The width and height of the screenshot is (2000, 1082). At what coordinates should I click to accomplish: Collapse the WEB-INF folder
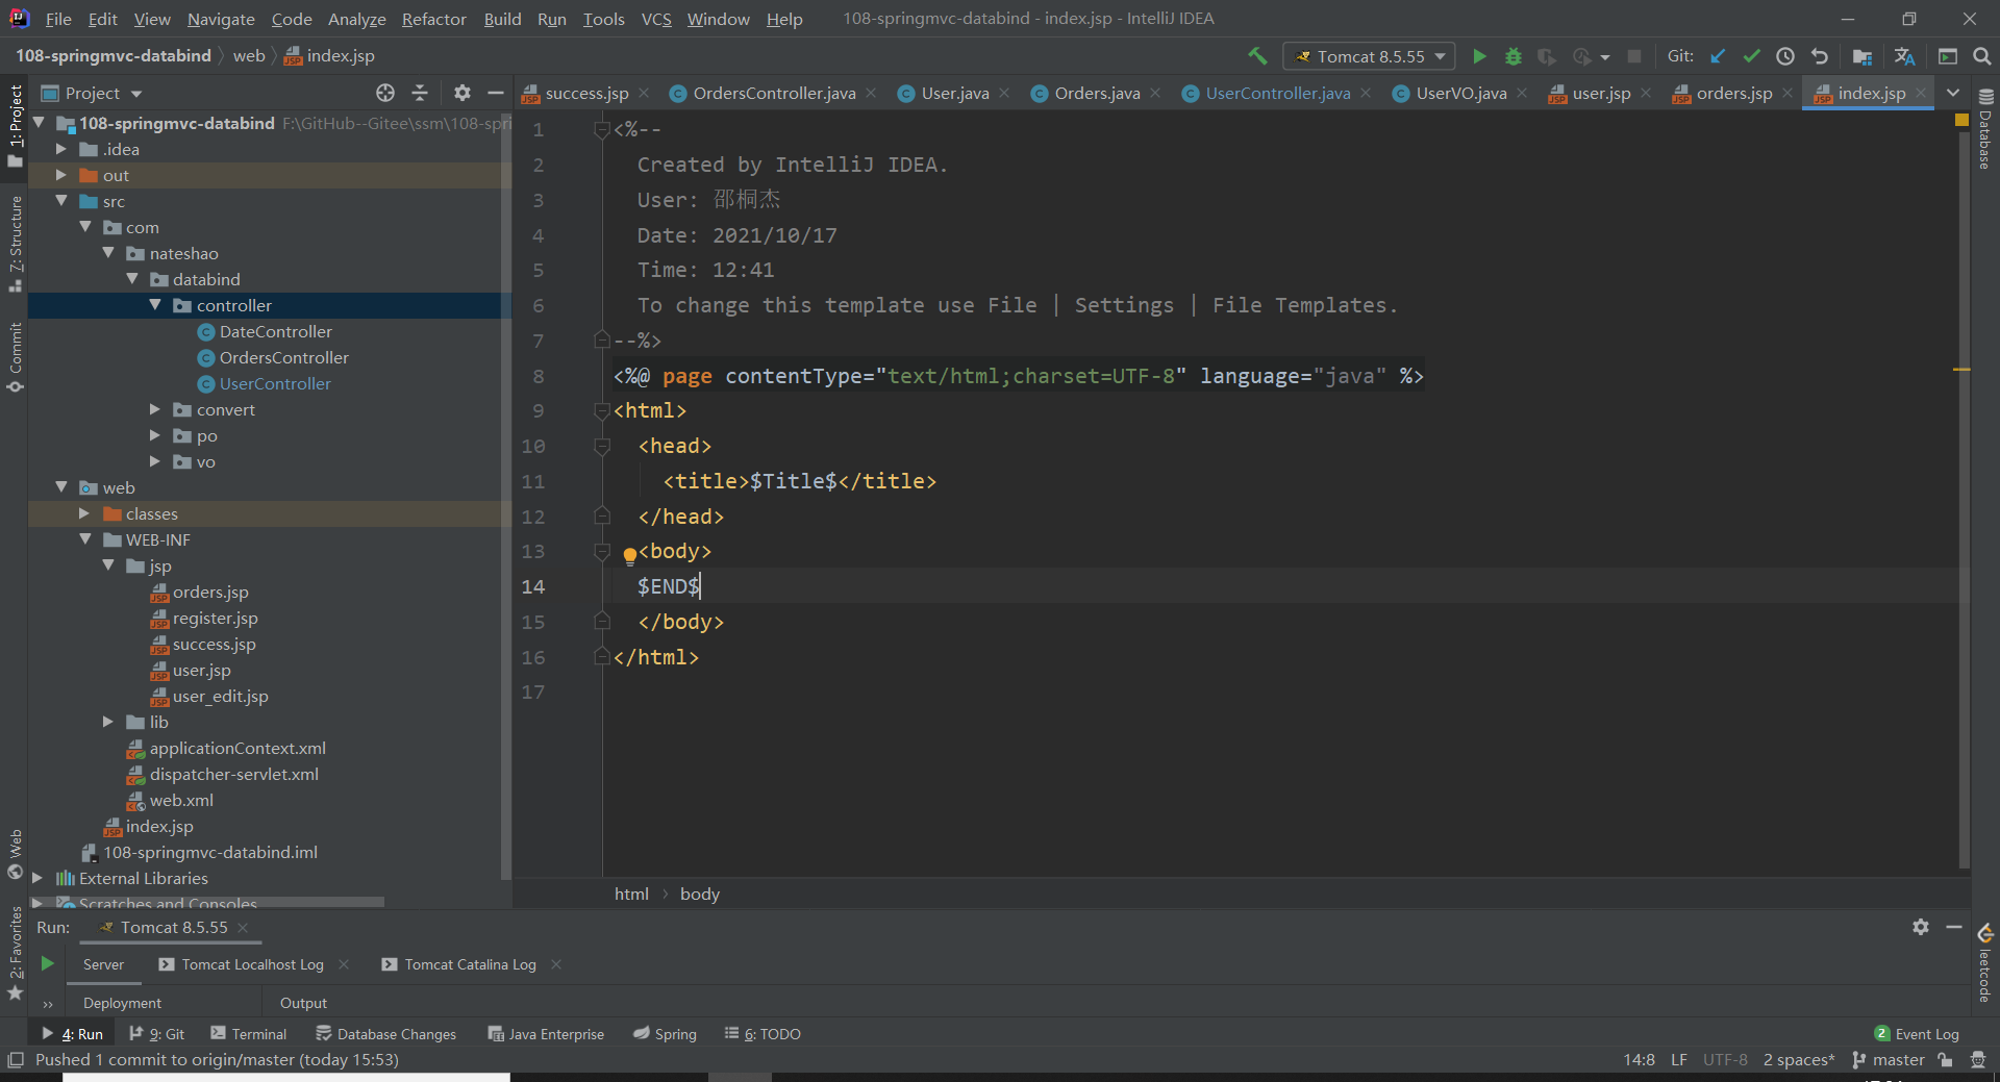pyautogui.click(x=86, y=539)
